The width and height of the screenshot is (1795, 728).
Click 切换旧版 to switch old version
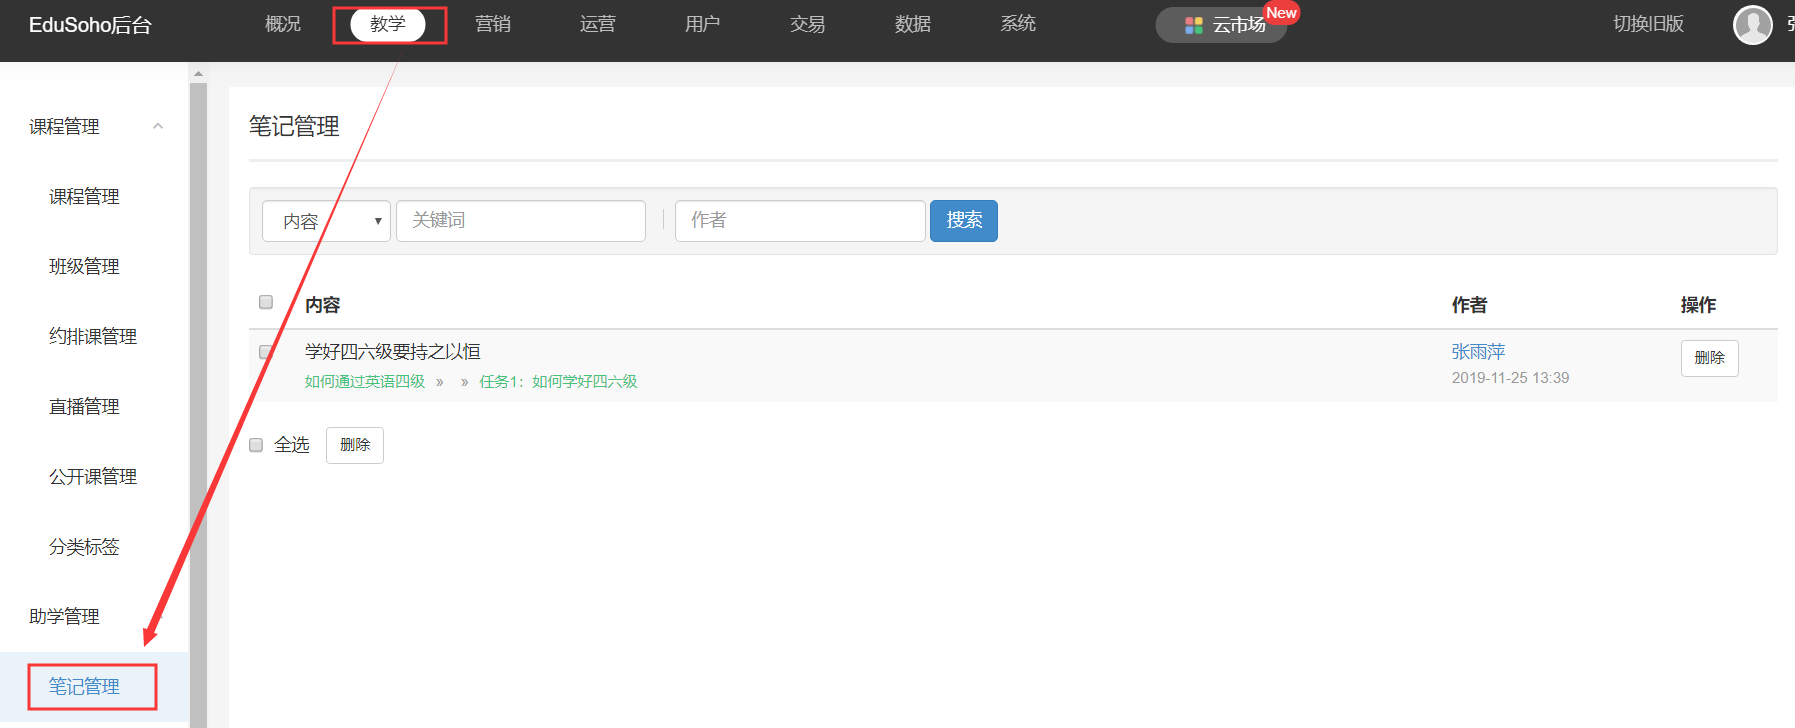(x=1648, y=24)
